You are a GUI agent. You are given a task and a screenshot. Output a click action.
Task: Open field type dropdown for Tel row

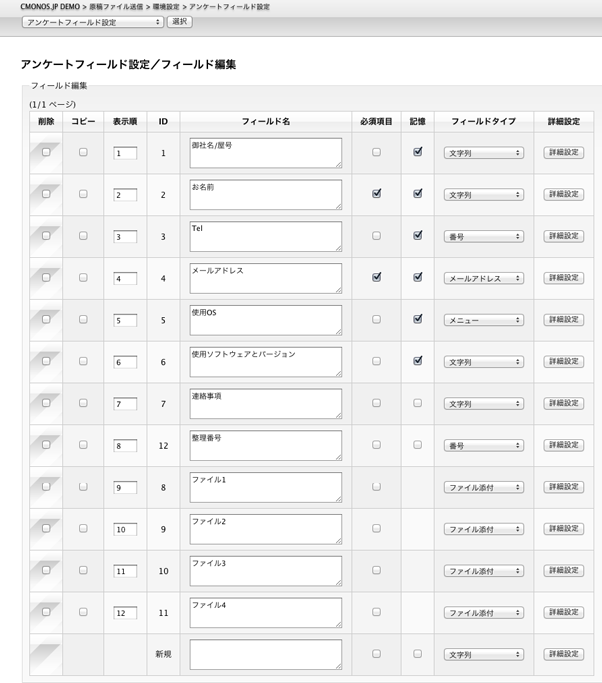coord(484,237)
